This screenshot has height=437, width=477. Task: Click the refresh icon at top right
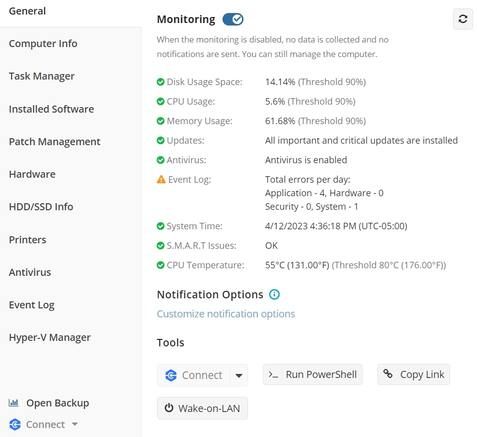click(463, 19)
